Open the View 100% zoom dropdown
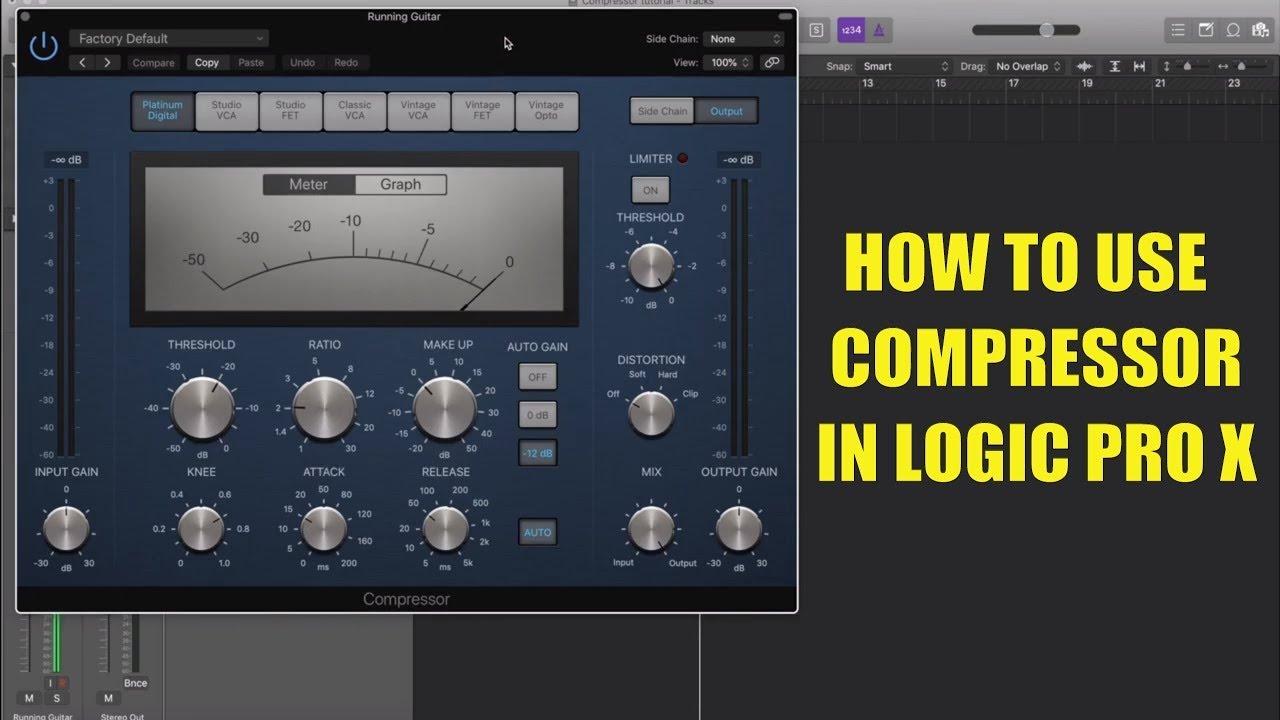This screenshot has width=1280, height=720. (x=727, y=62)
